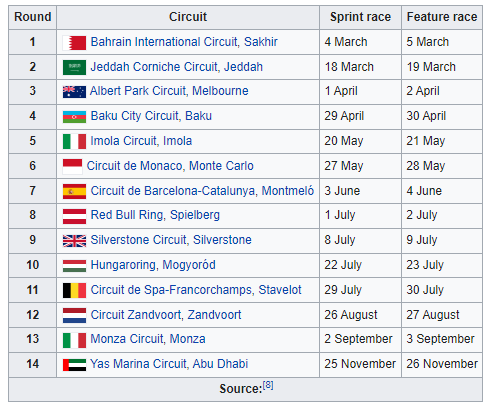This screenshot has height=411, width=491.
Task: Open the Jeddah Corniche Circuit link
Action: point(154,67)
